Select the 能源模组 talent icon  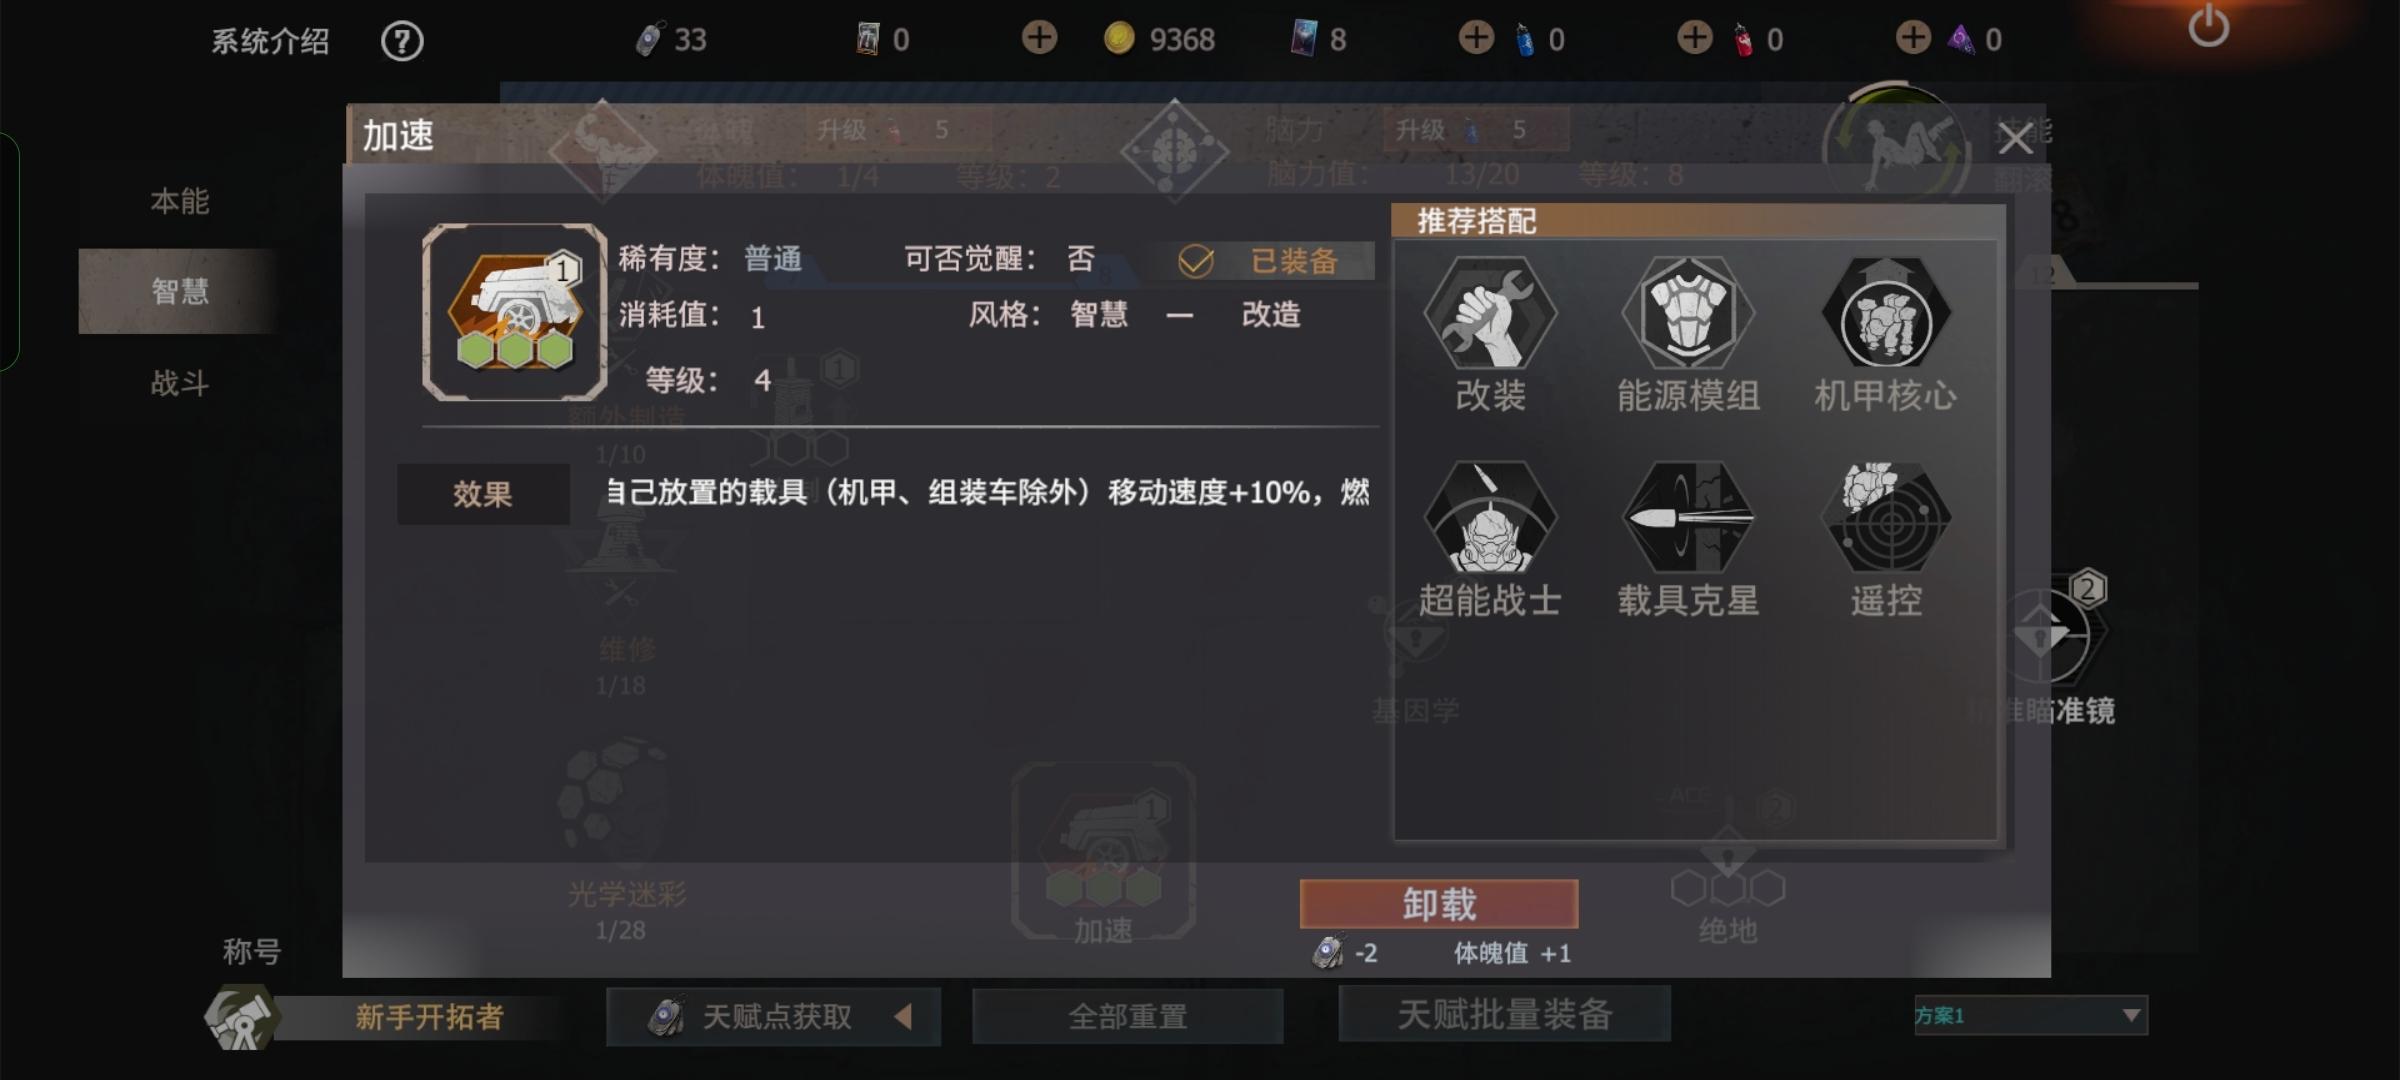click(x=1688, y=313)
